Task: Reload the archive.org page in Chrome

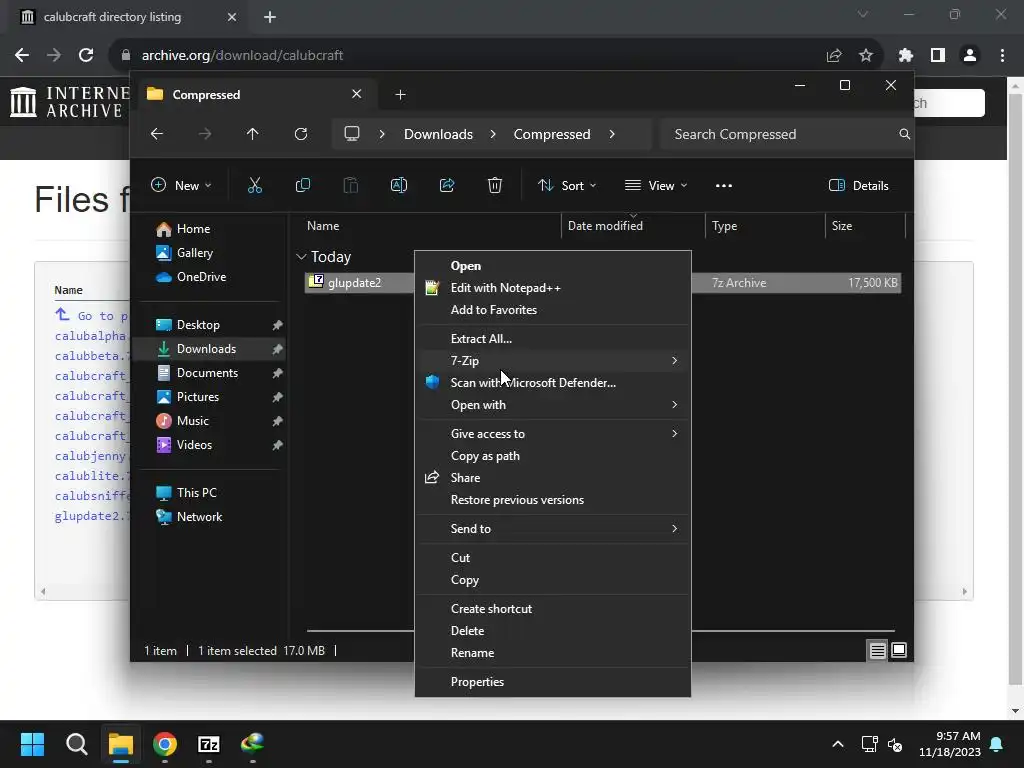Action: pyautogui.click(x=86, y=56)
